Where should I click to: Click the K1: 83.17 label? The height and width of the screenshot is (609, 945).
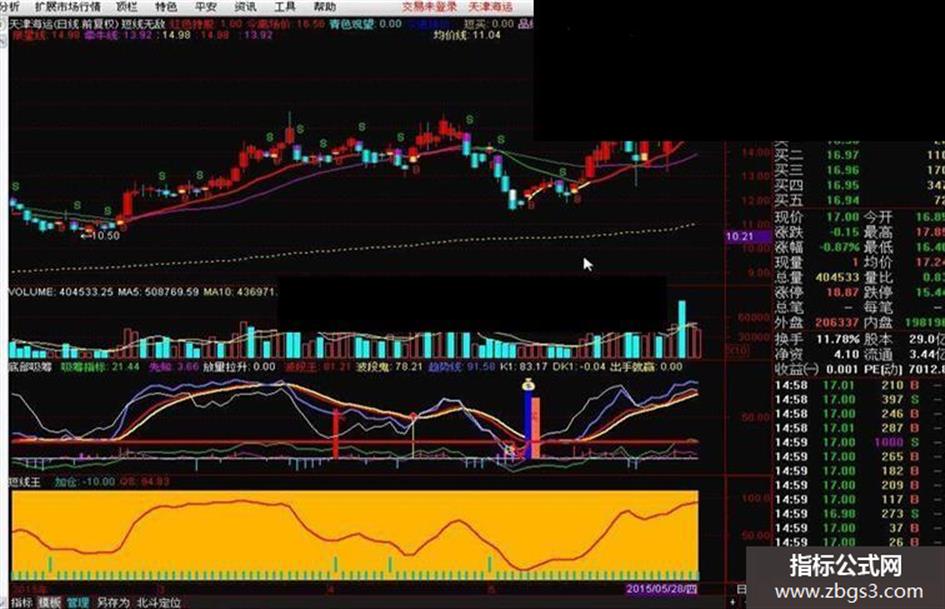(524, 367)
